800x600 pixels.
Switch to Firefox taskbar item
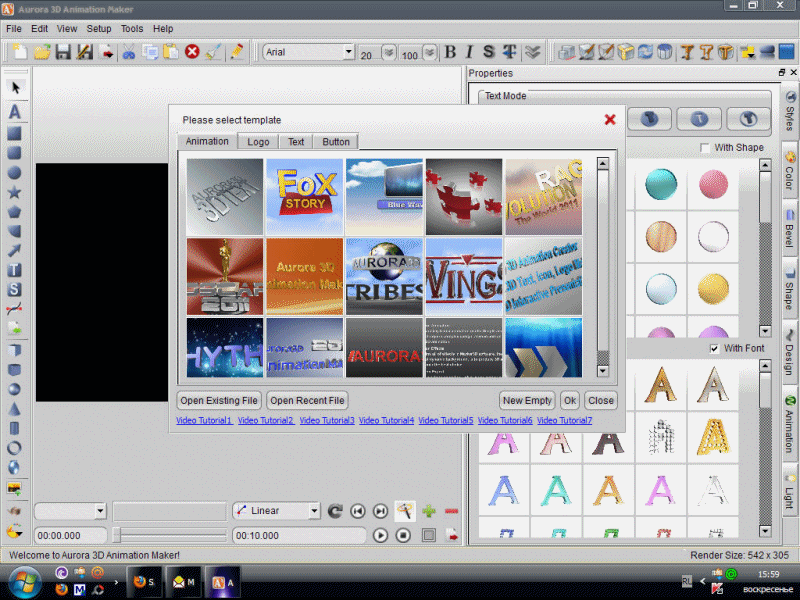pos(144,582)
